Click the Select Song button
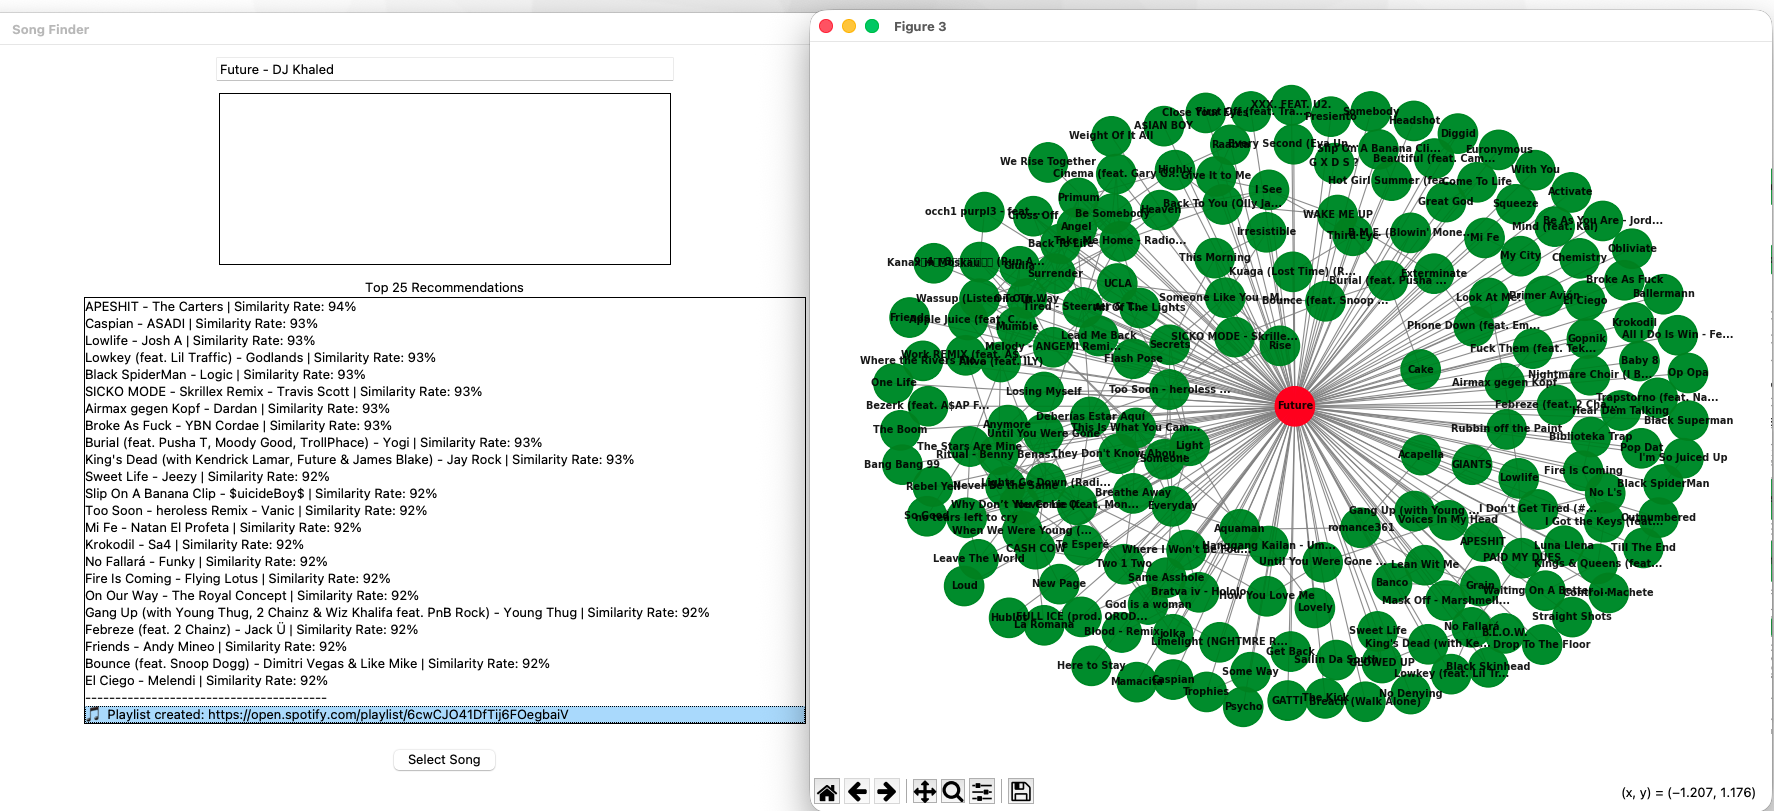 tap(444, 760)
